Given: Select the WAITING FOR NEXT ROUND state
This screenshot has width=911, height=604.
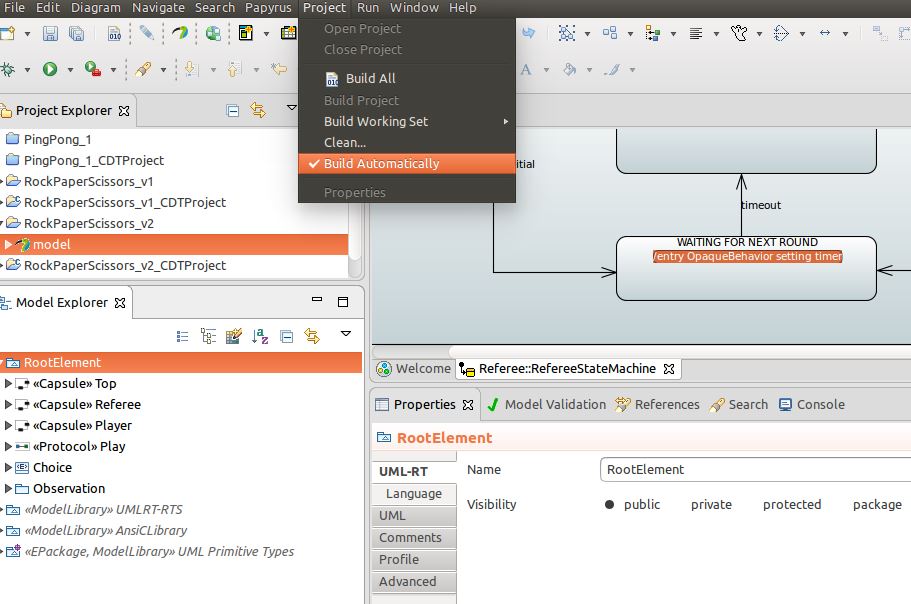Looking at the screenshot, I should pyautogui.click(x=746, y=268).
